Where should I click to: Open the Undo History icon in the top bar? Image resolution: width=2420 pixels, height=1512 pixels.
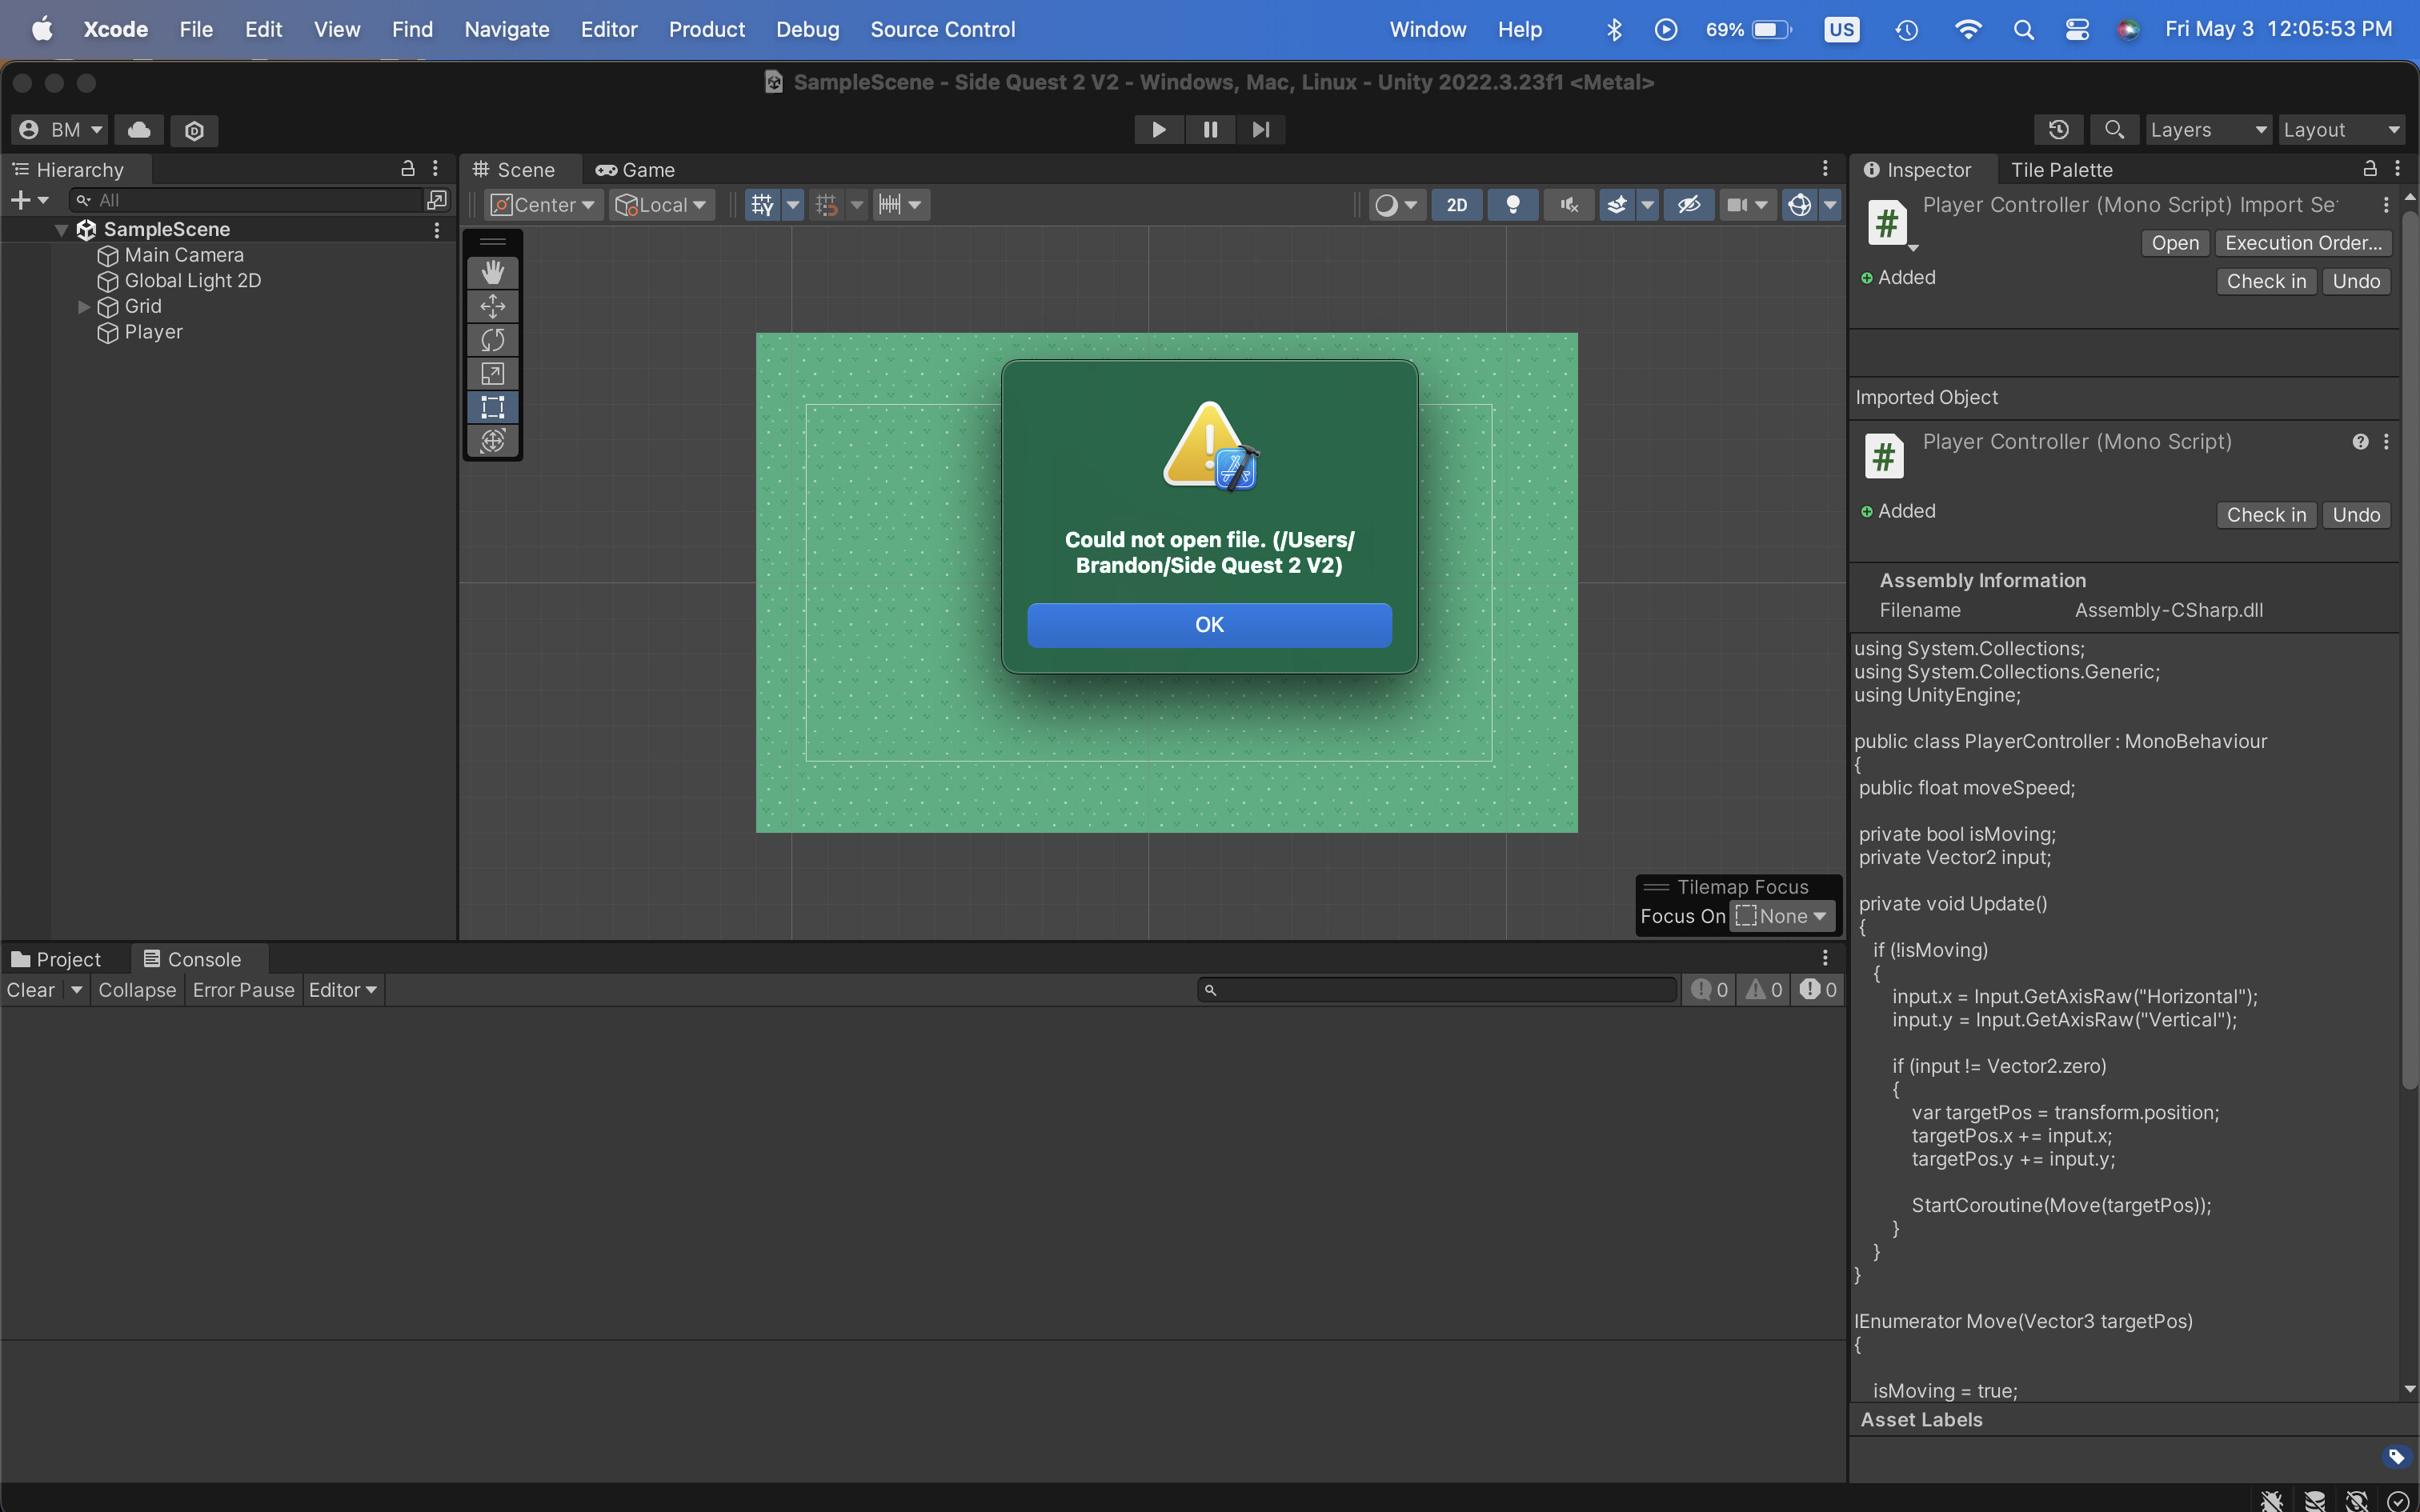tap(2059, 129)
